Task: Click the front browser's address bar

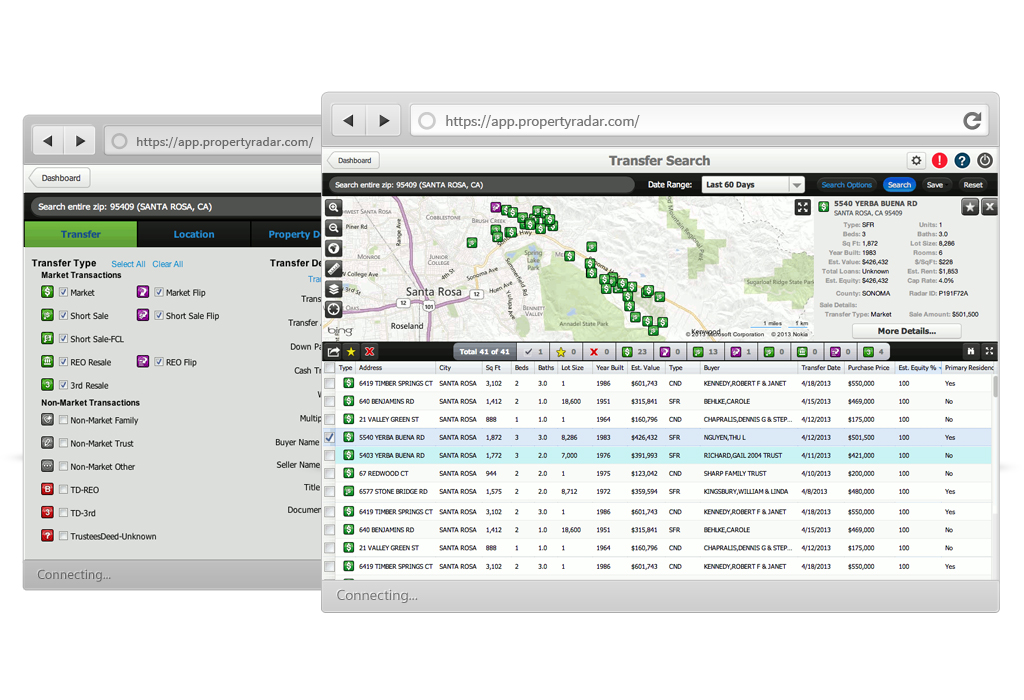Action: pyautogui.click(x=690, y=121)
